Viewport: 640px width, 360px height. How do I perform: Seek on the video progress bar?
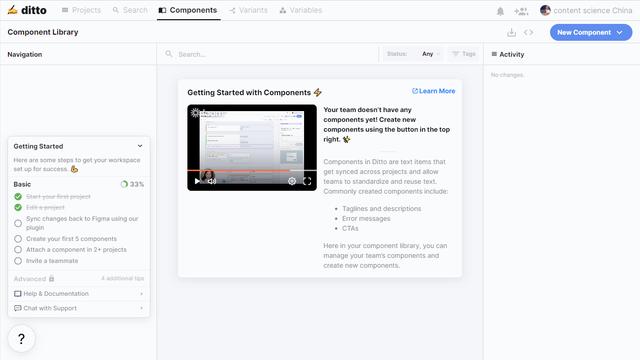[x=252, y=171]
